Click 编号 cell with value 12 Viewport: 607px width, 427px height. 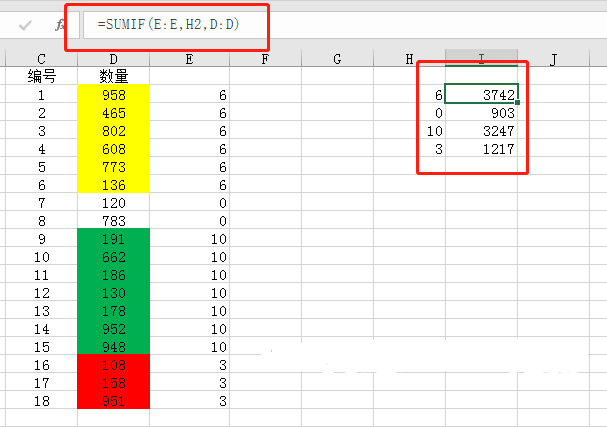click(41, 292)
